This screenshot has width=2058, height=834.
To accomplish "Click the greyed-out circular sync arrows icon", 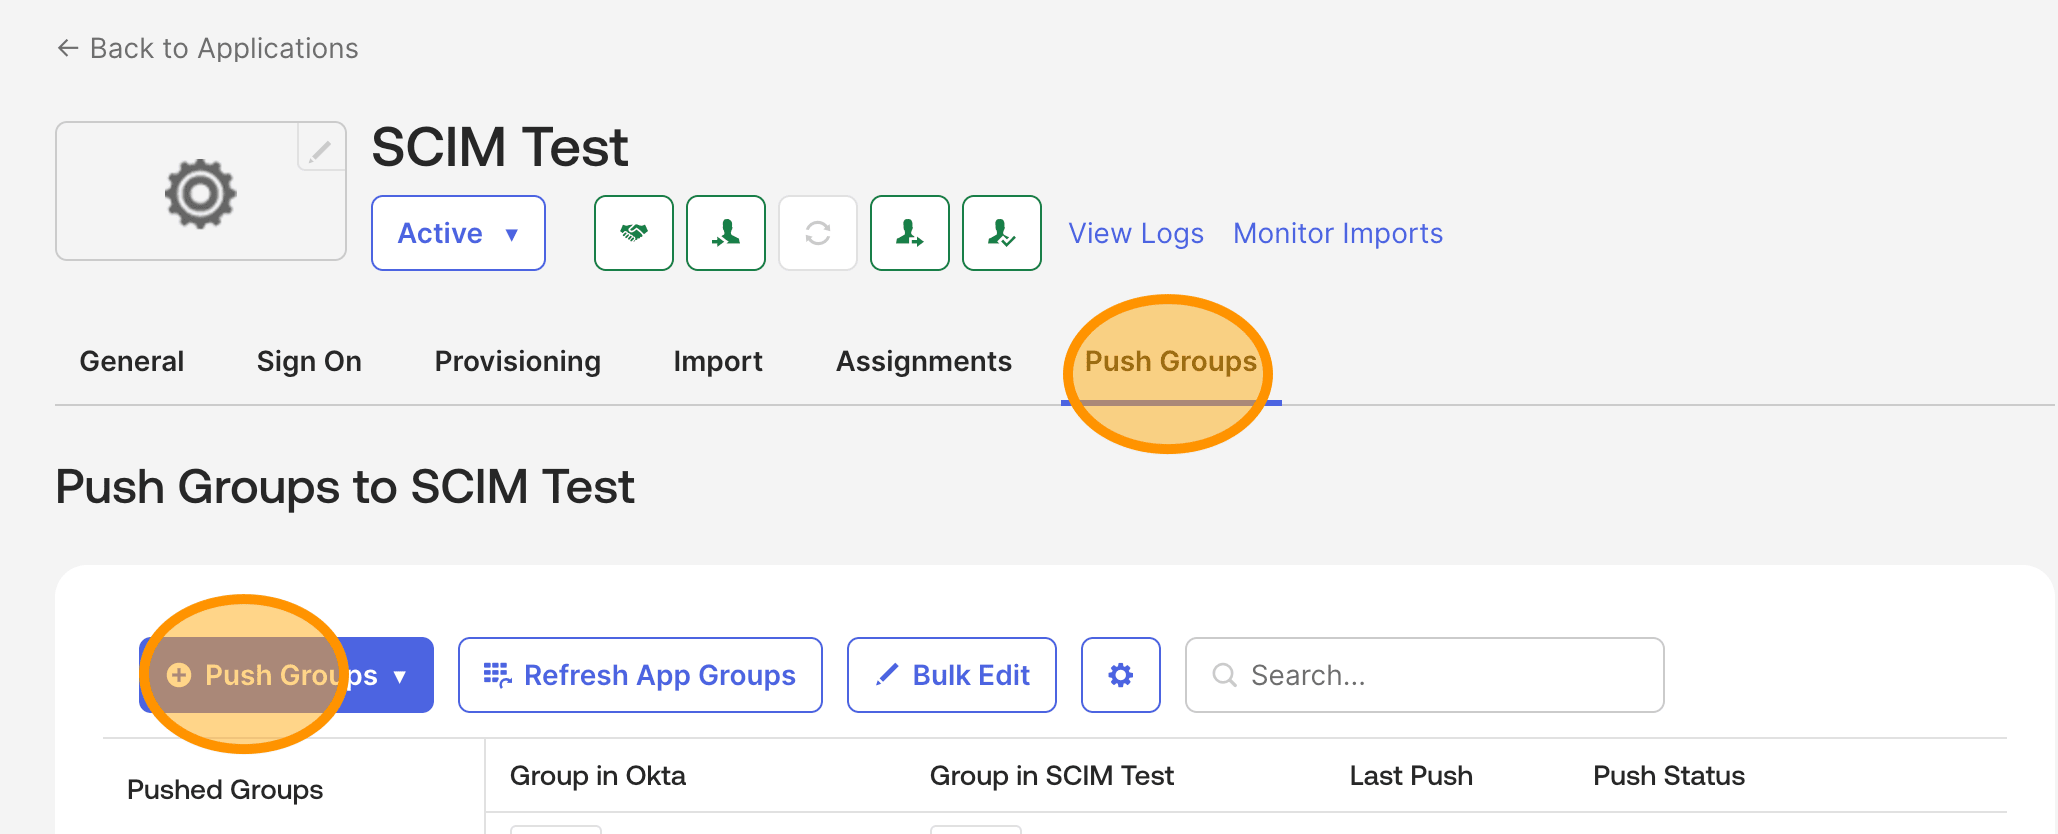I will coord(818,233).
